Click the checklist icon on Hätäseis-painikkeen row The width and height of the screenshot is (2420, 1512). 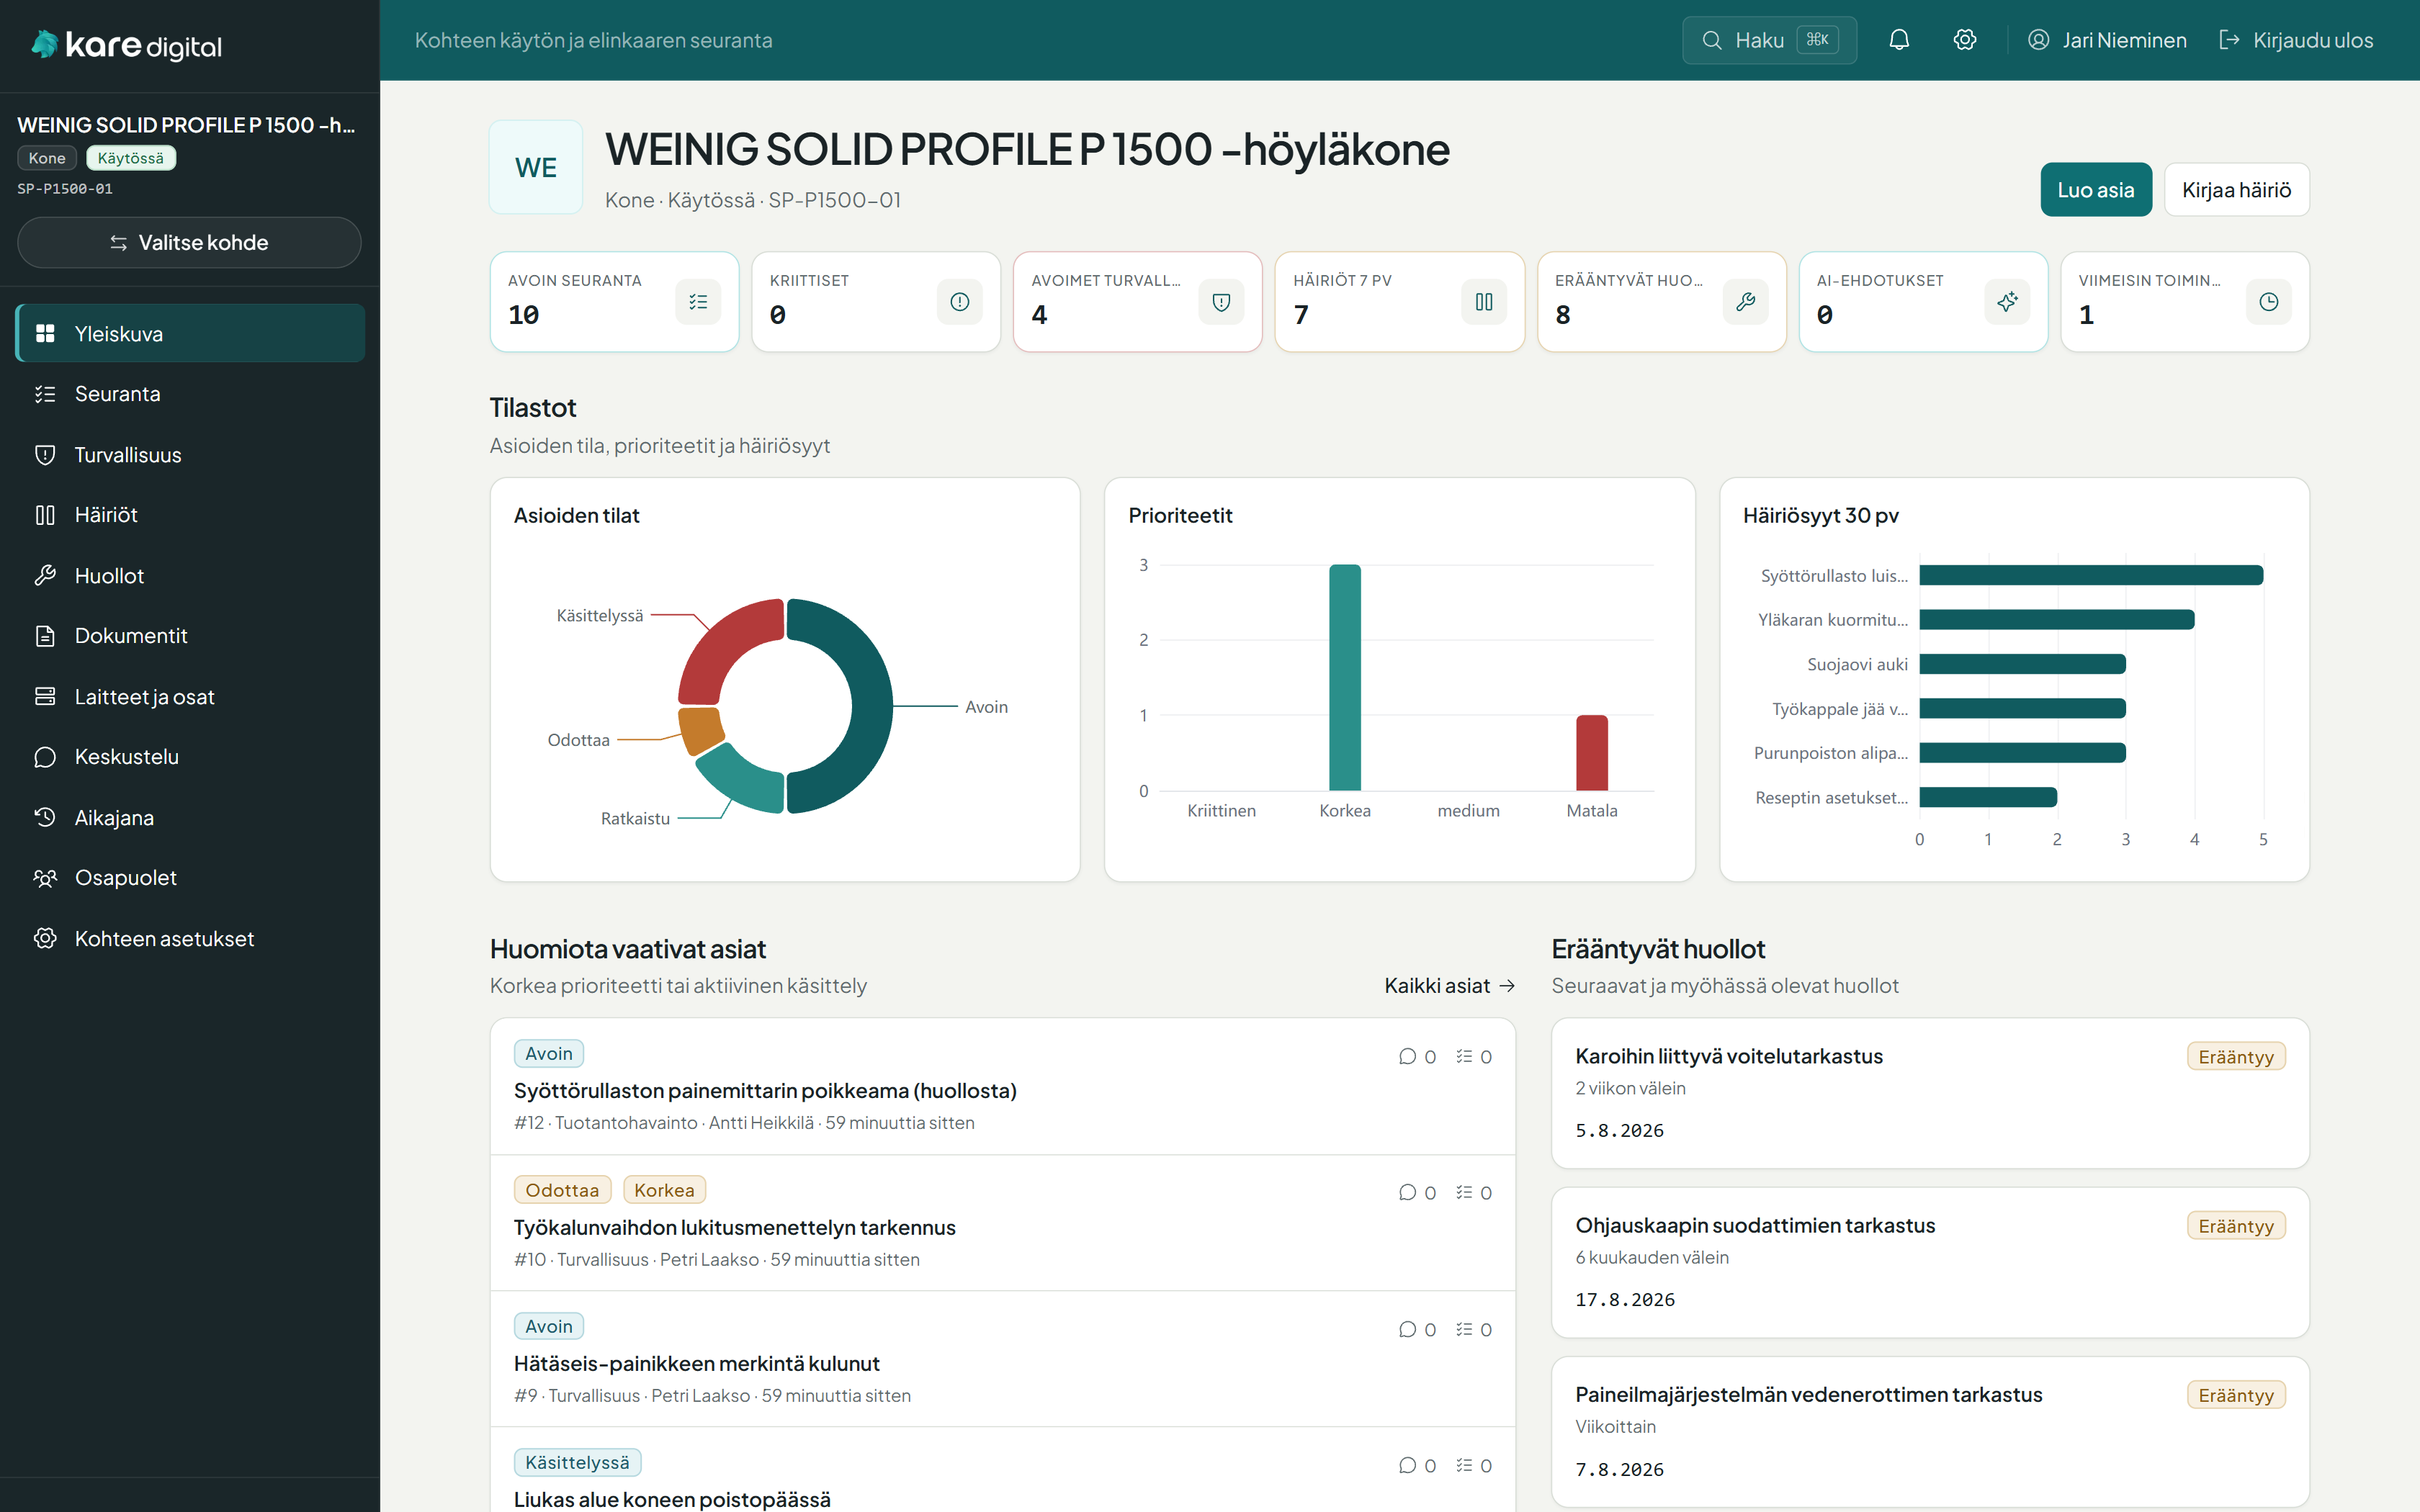[1464, 1330]
